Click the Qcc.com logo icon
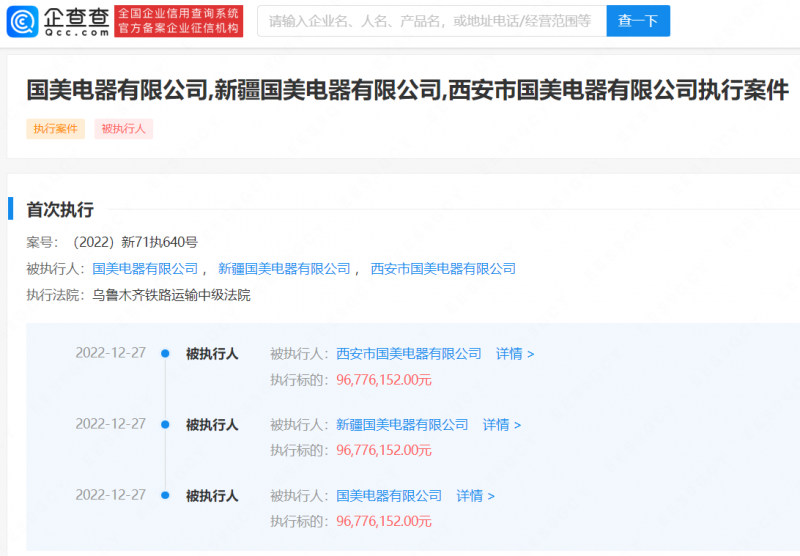The image size is (800, 556). (22, 21)
